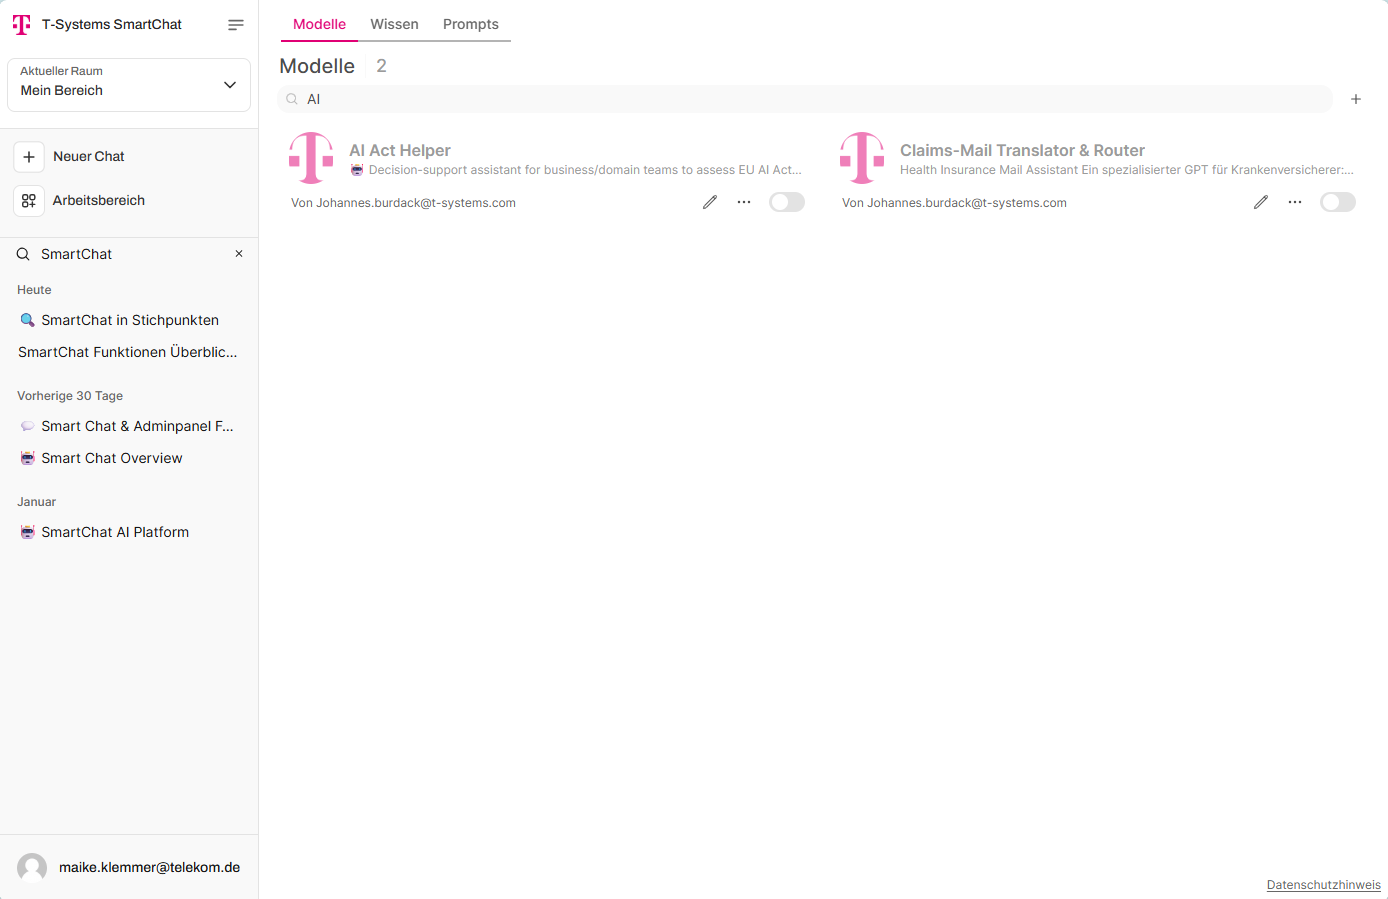This screenshot has height=899, width=1388.
Task: Click robot icon beside SmartChat AI Platform
Action: (x=28, y=532)
